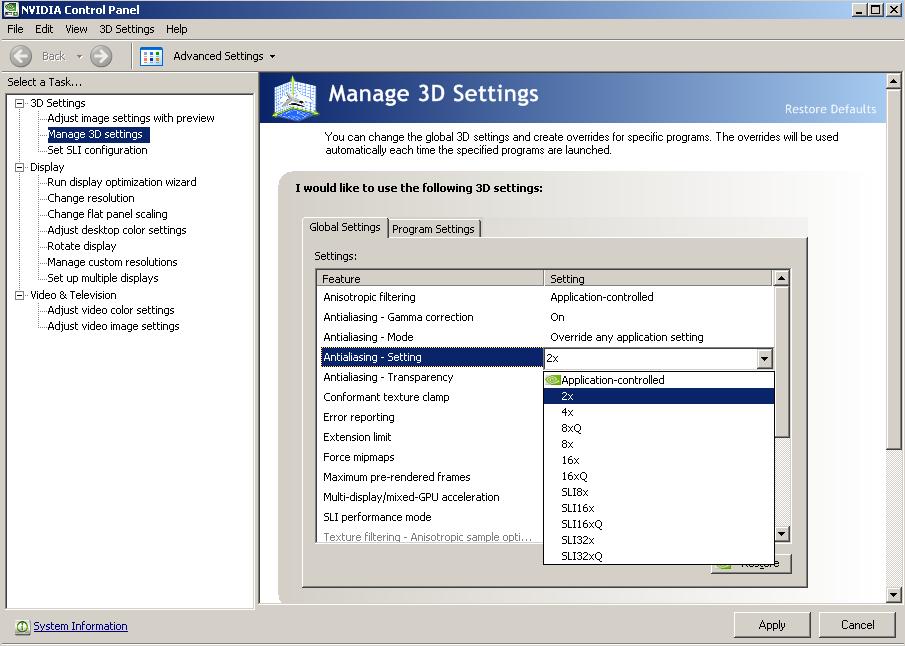Choose SLI16x antialiasing option
The image size is (905, 646).
659,508
